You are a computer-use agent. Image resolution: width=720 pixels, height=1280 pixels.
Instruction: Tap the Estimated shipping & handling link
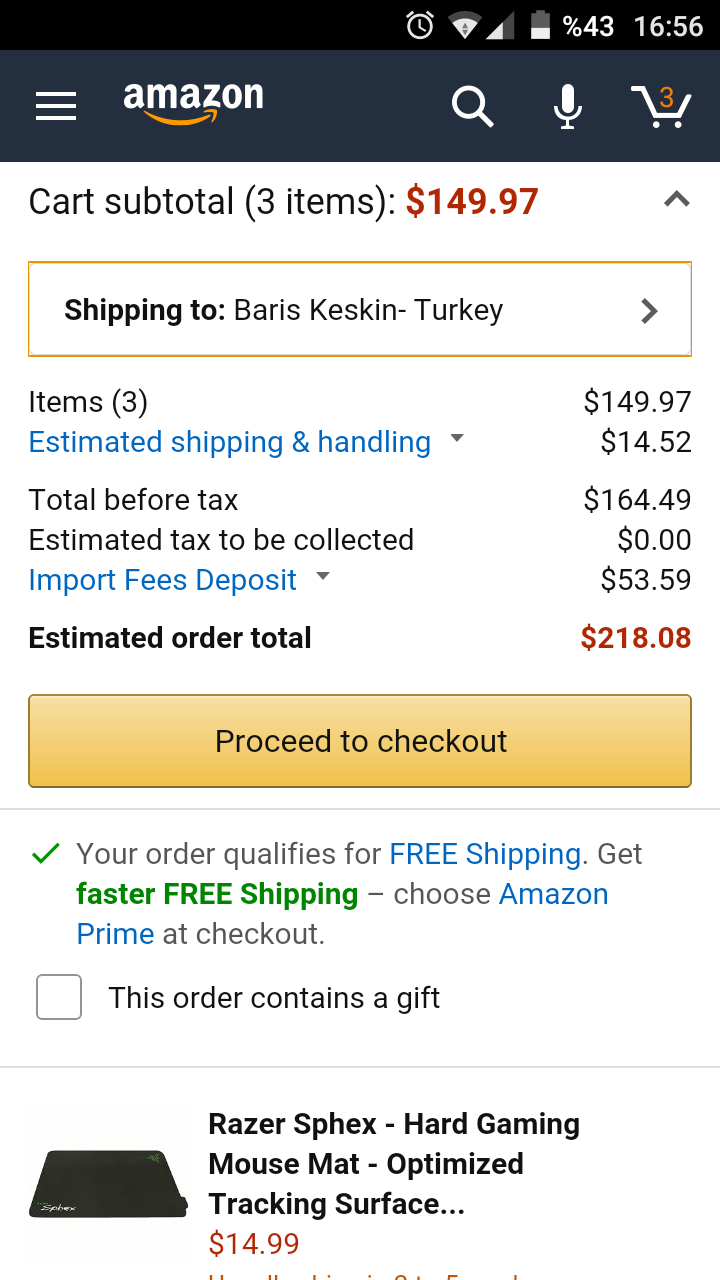coord(230,442)
